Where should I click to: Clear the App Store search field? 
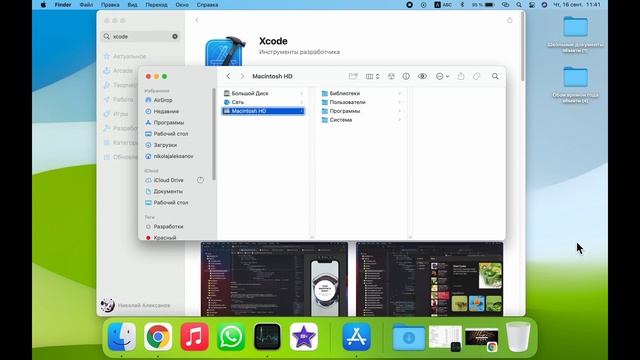[x=175, y=36]
